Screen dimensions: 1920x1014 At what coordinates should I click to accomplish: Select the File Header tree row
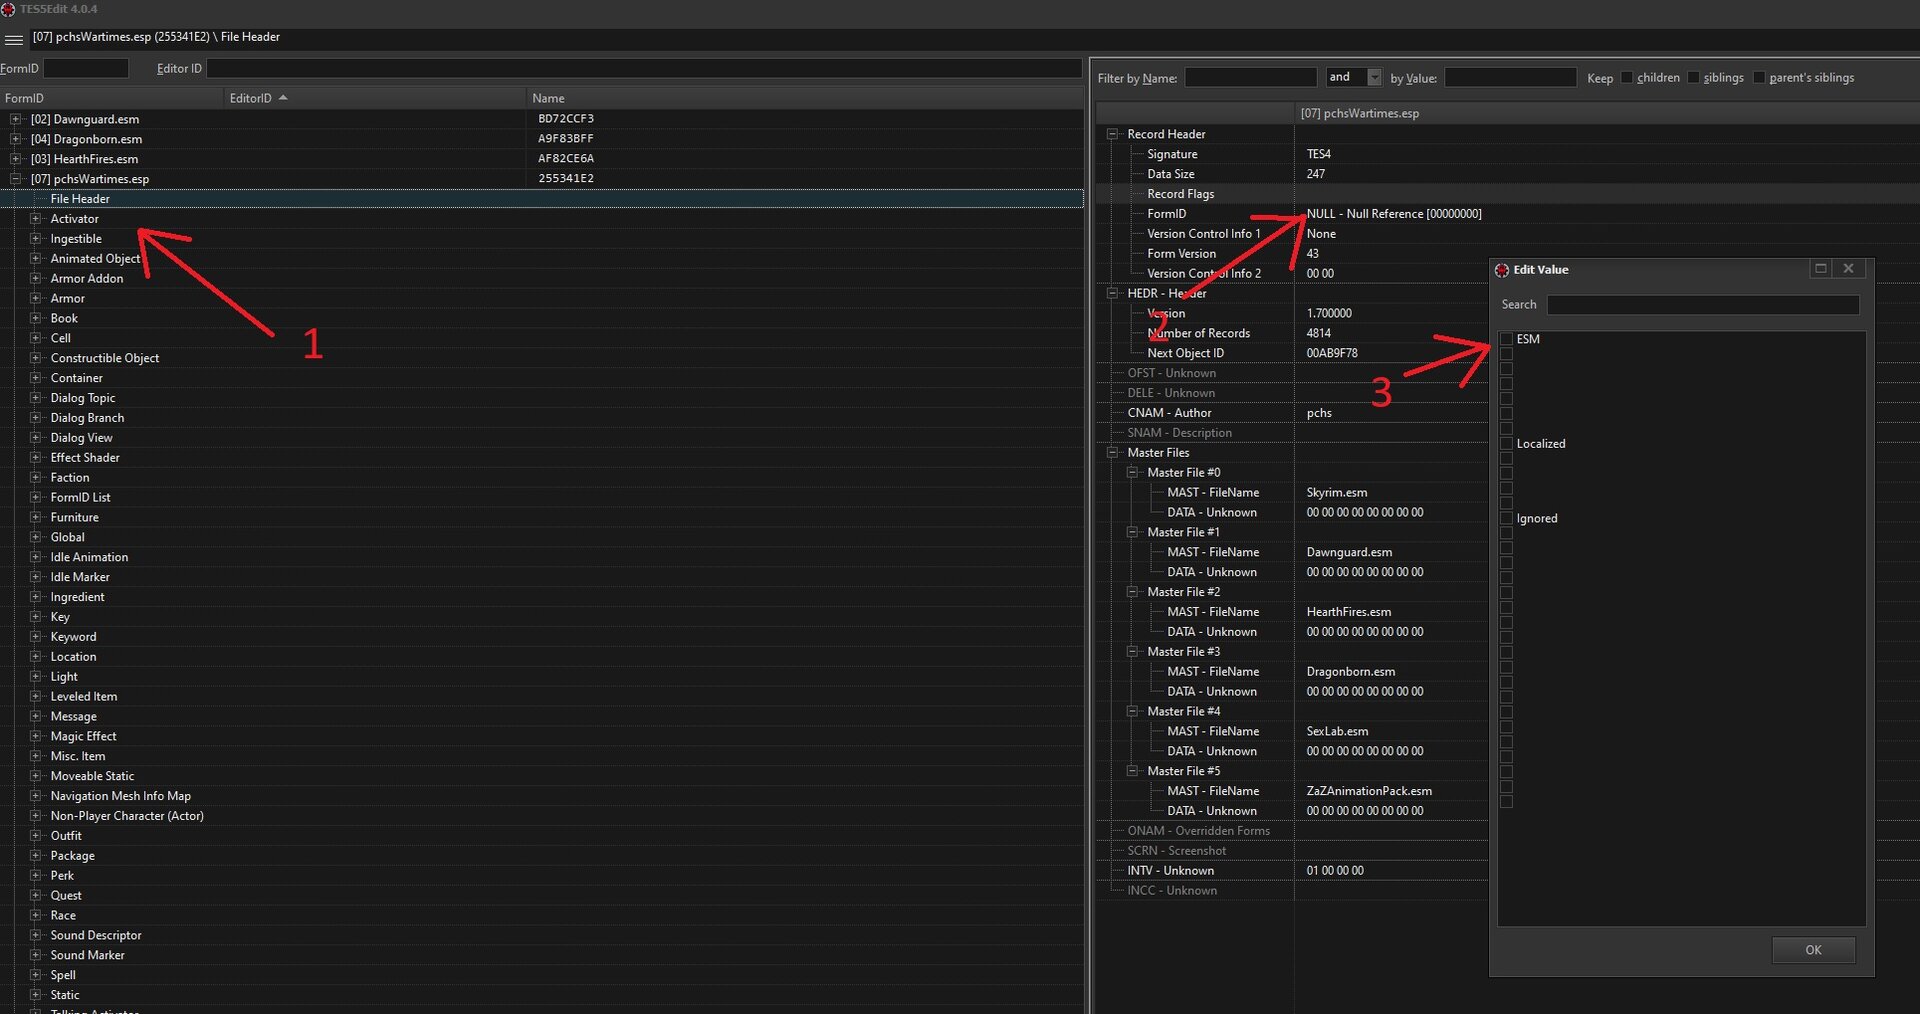(x=542, y=199)
